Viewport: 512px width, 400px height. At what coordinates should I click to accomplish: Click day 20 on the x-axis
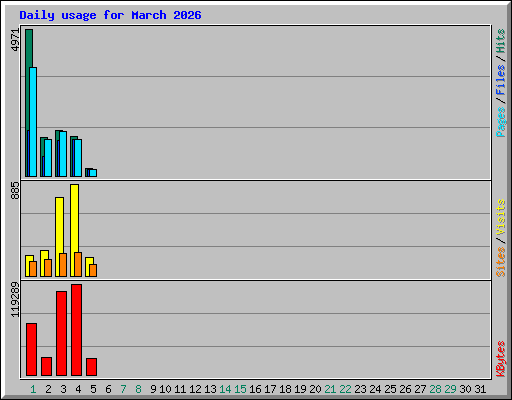315,389
